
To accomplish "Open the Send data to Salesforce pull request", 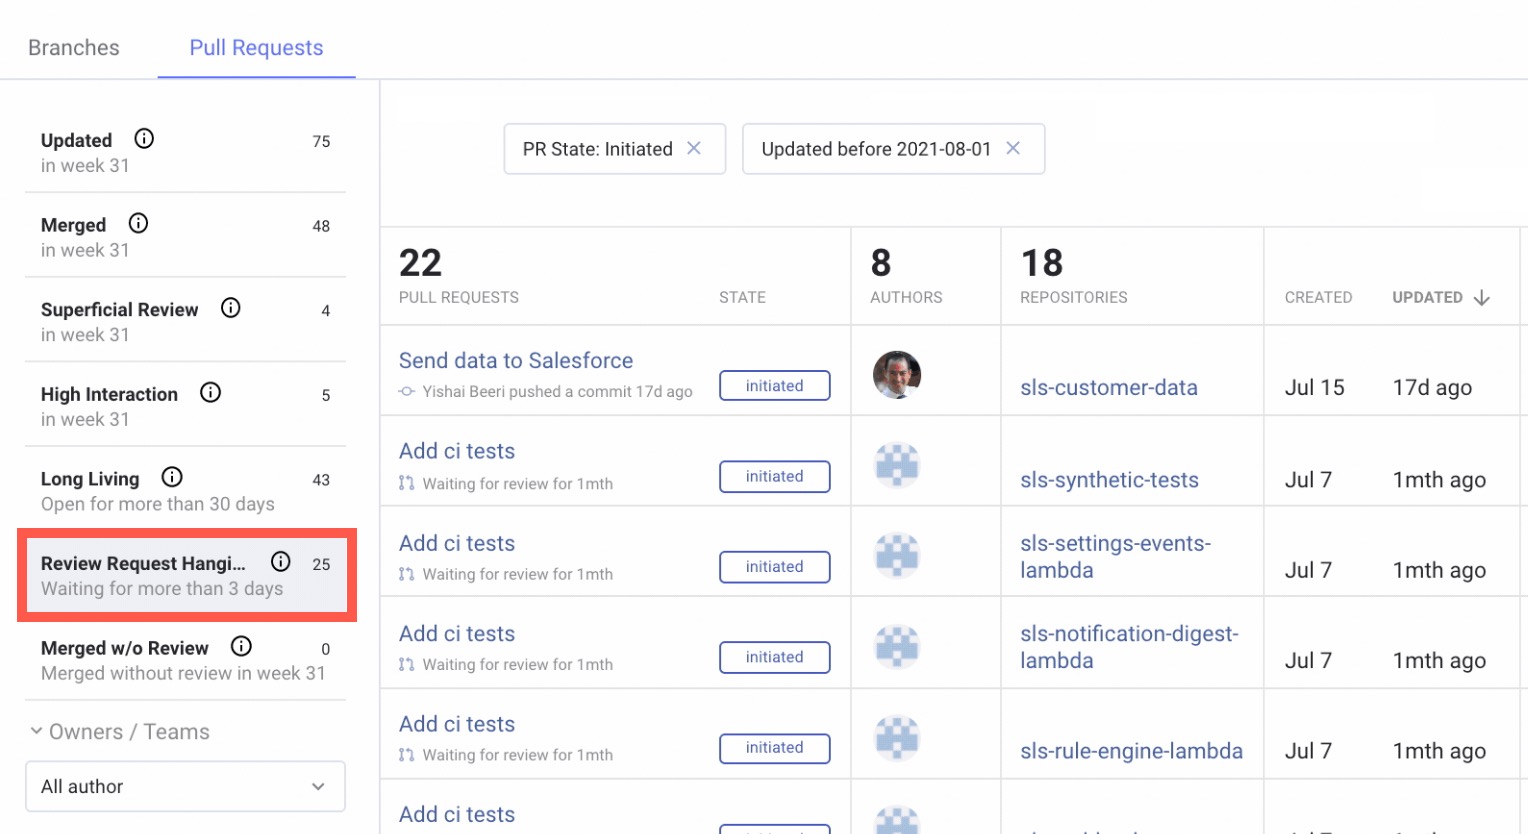I will tap(515, 361).
